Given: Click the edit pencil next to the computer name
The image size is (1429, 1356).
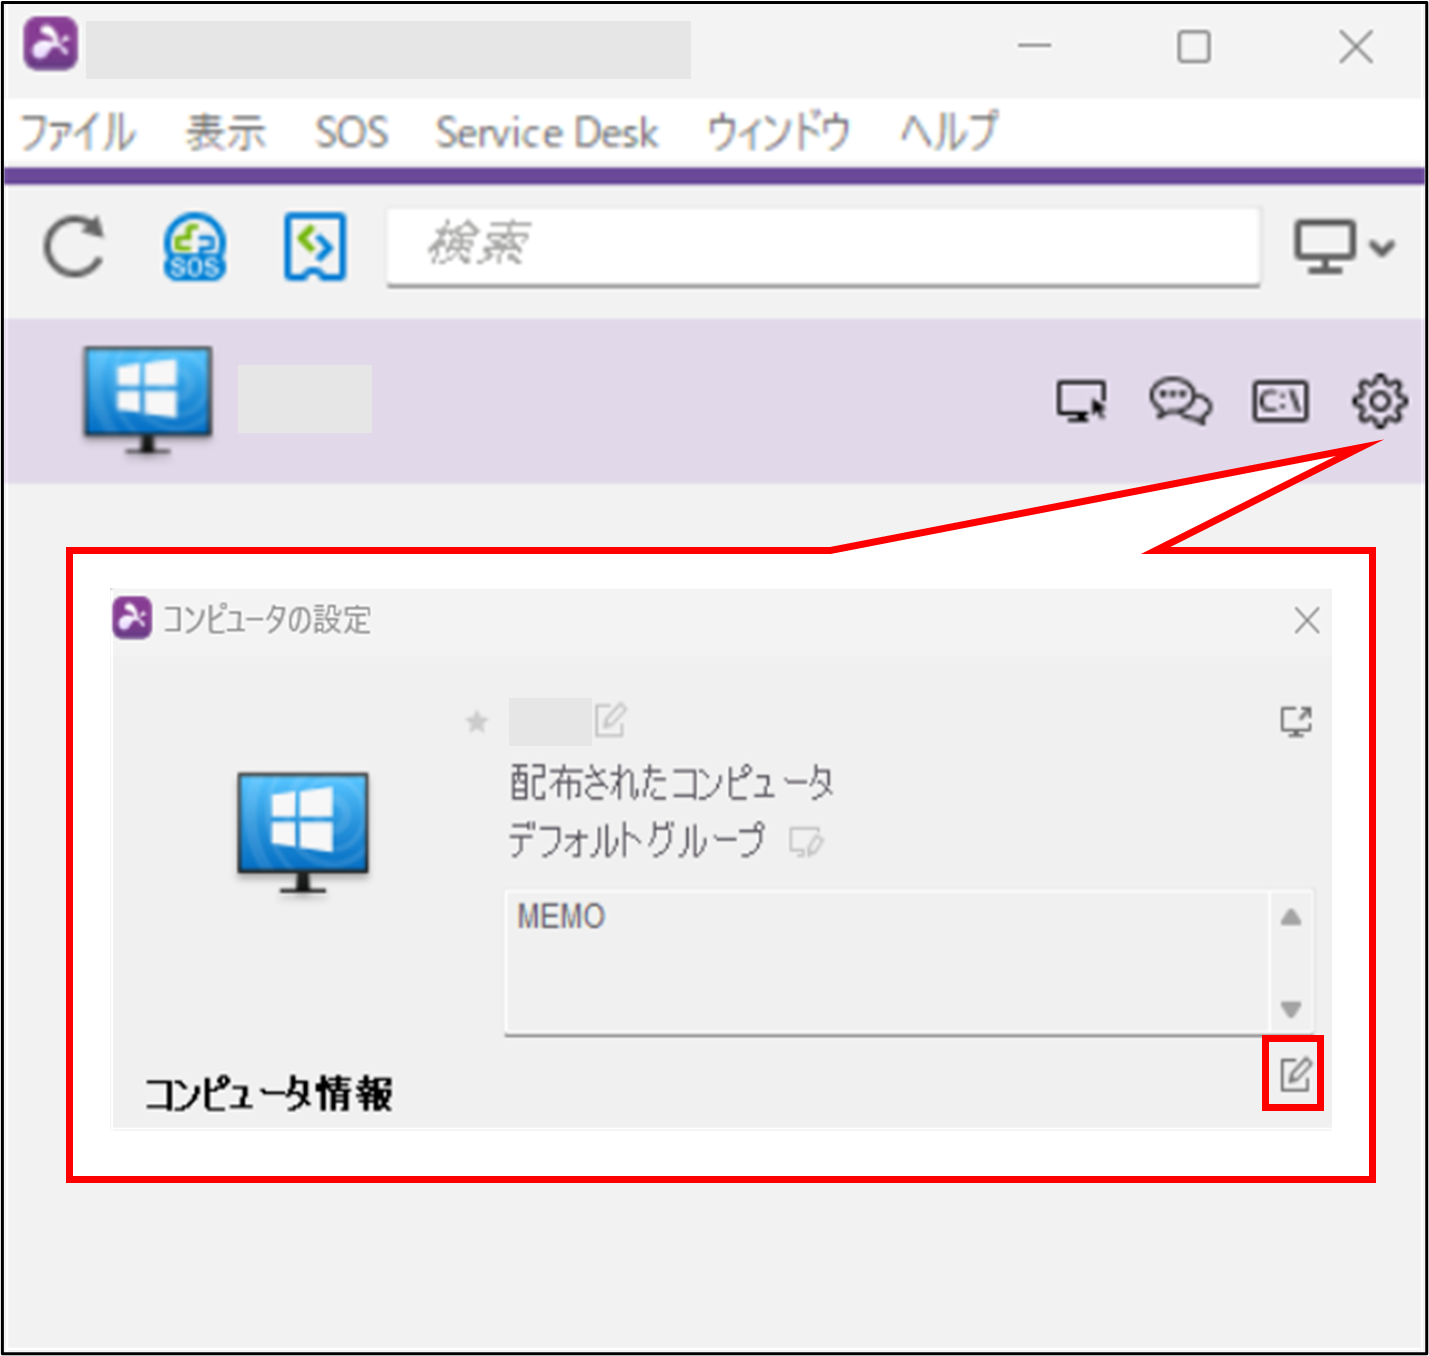Looking at the screenshot, I should click(611, 720).
